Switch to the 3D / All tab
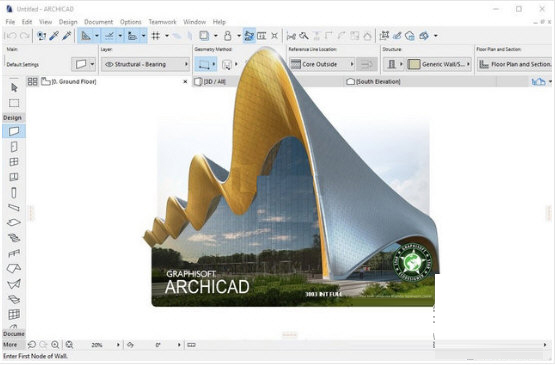Screen dimensions: 555x365 tap(214, 82)
